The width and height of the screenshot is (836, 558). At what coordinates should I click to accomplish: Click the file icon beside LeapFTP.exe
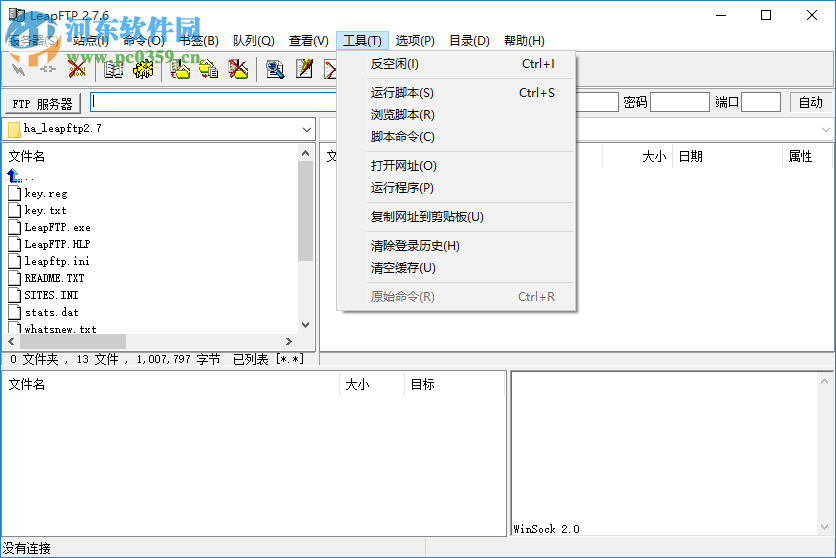15,227
